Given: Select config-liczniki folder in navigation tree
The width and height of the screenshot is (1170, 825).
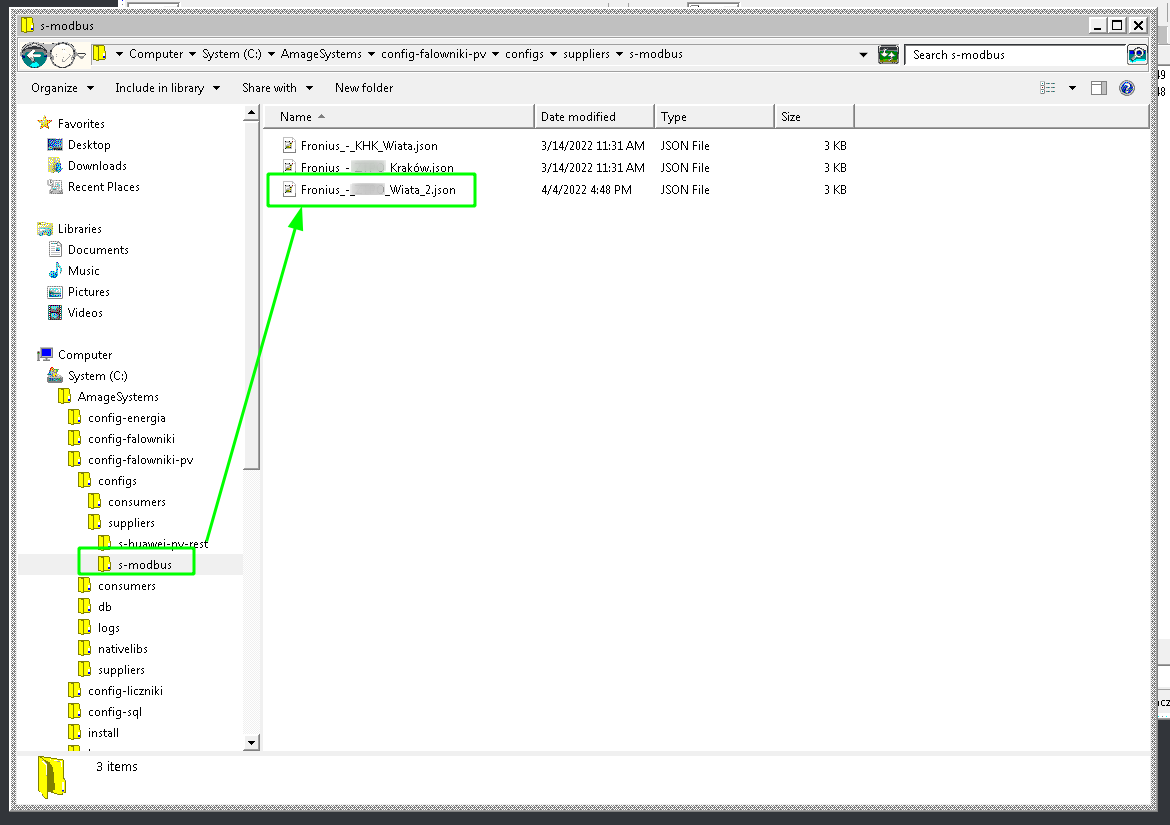Looking at the screenshot, I should pyautogui.click(x=124, y=691).
